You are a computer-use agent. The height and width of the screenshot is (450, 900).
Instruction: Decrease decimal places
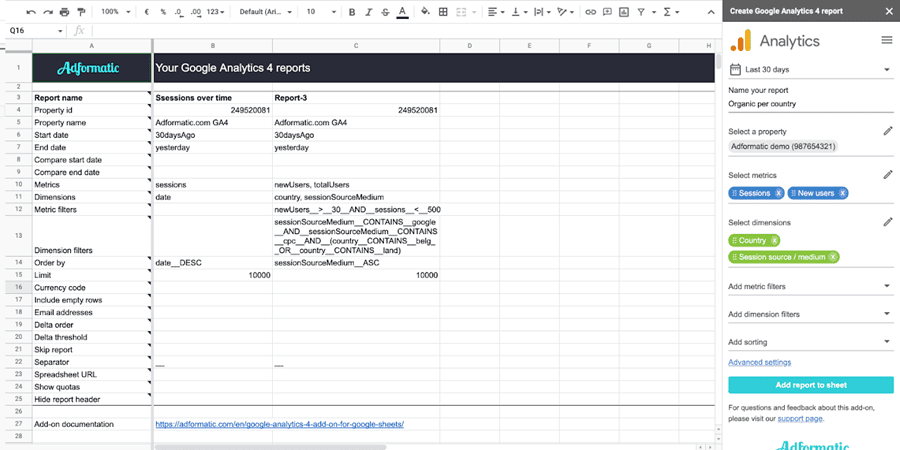tap(179, 11)
